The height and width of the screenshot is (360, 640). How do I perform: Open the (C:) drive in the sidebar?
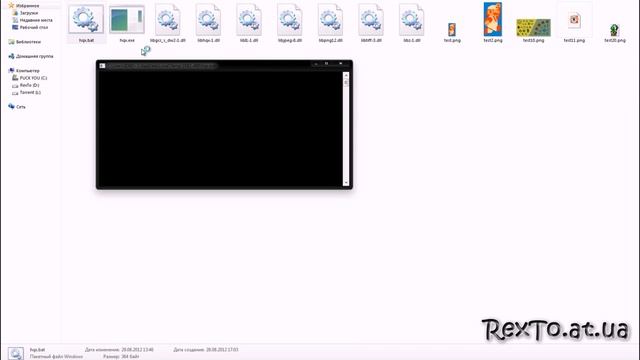tap(29, 78)
